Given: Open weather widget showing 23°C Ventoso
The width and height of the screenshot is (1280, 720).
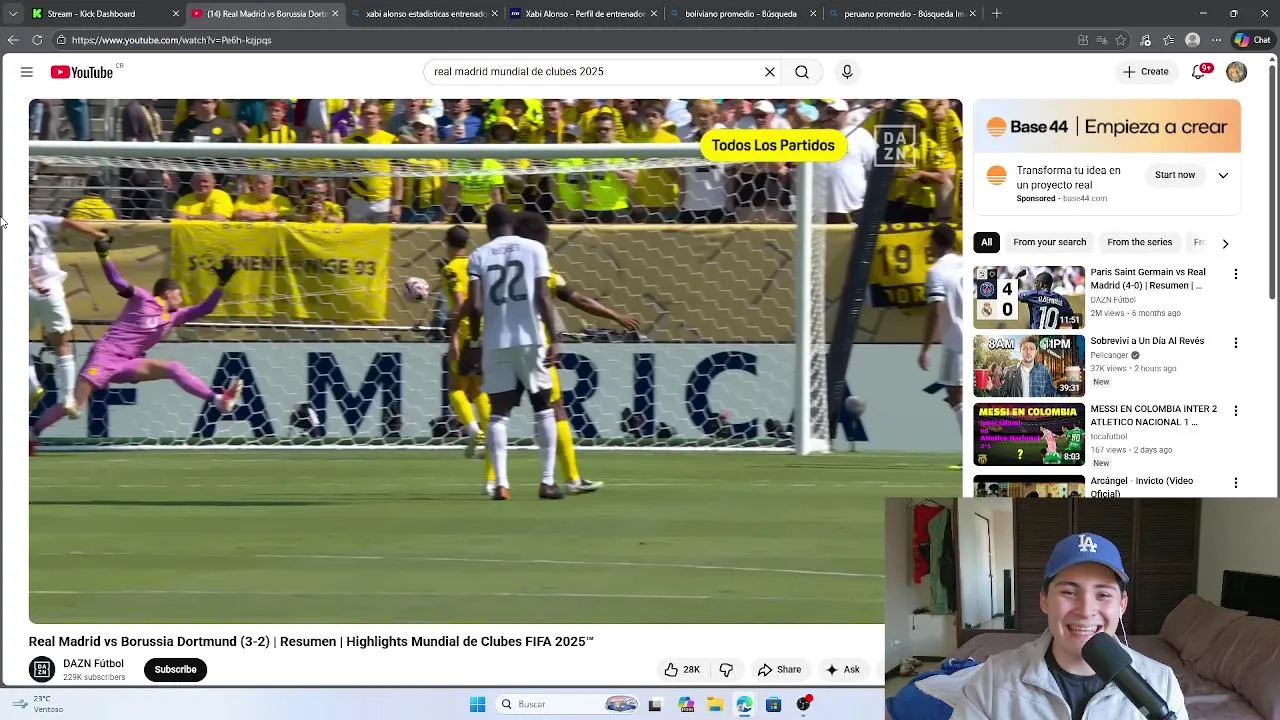Looking at the screenshot, I should coord(40,704).
